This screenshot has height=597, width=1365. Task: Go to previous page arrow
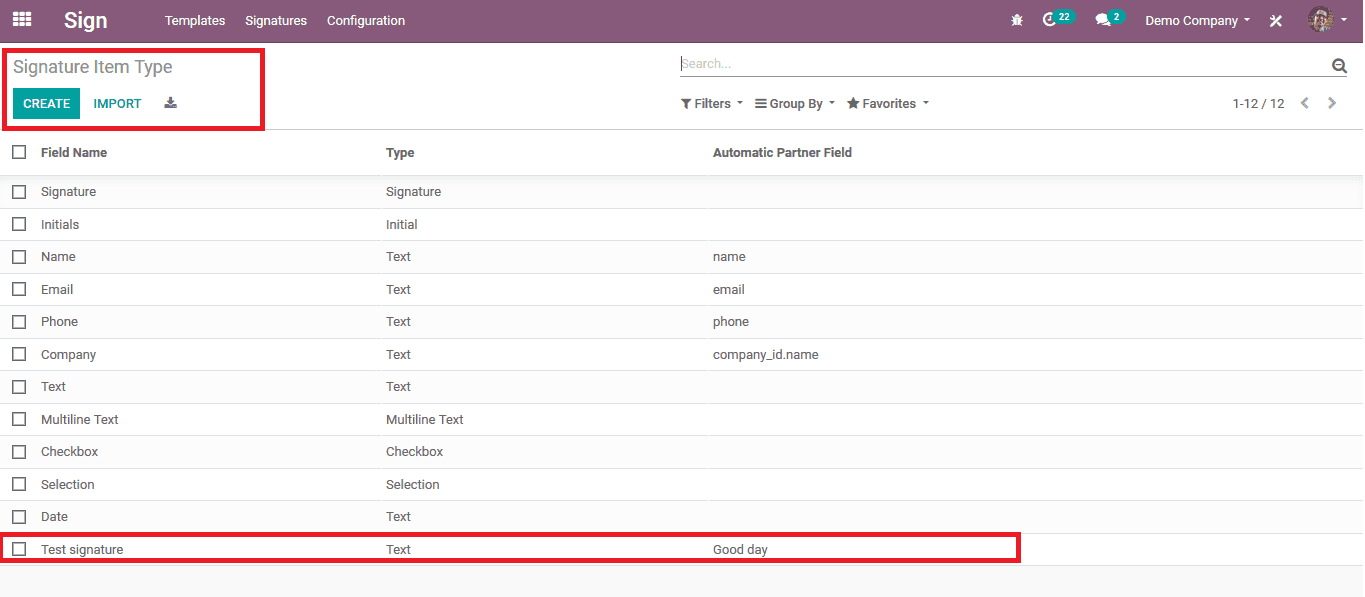click(1305, 103)
